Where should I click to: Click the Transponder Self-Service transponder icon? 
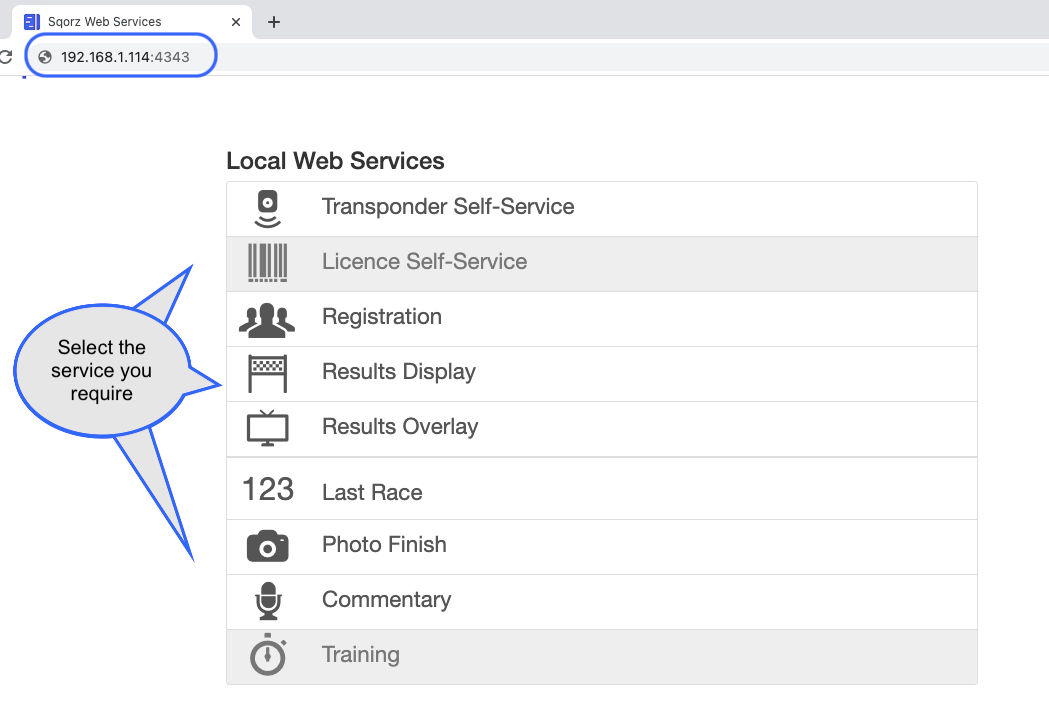(x=268, y=209)
